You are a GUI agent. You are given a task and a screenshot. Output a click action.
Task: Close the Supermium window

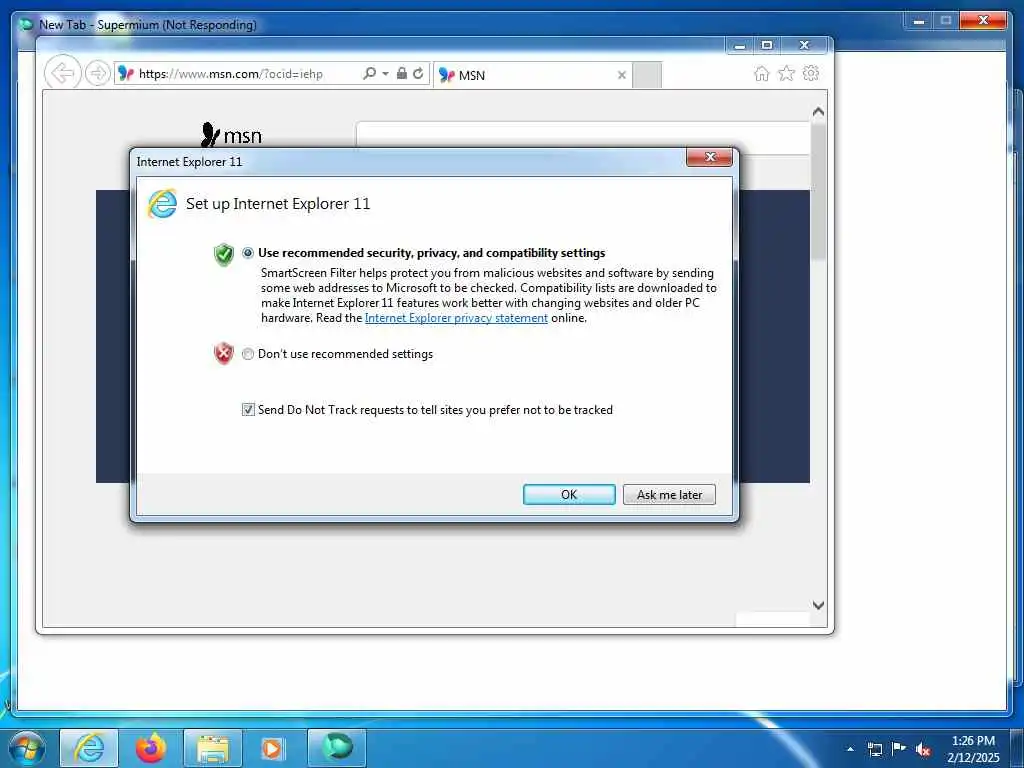click(983, 21)
